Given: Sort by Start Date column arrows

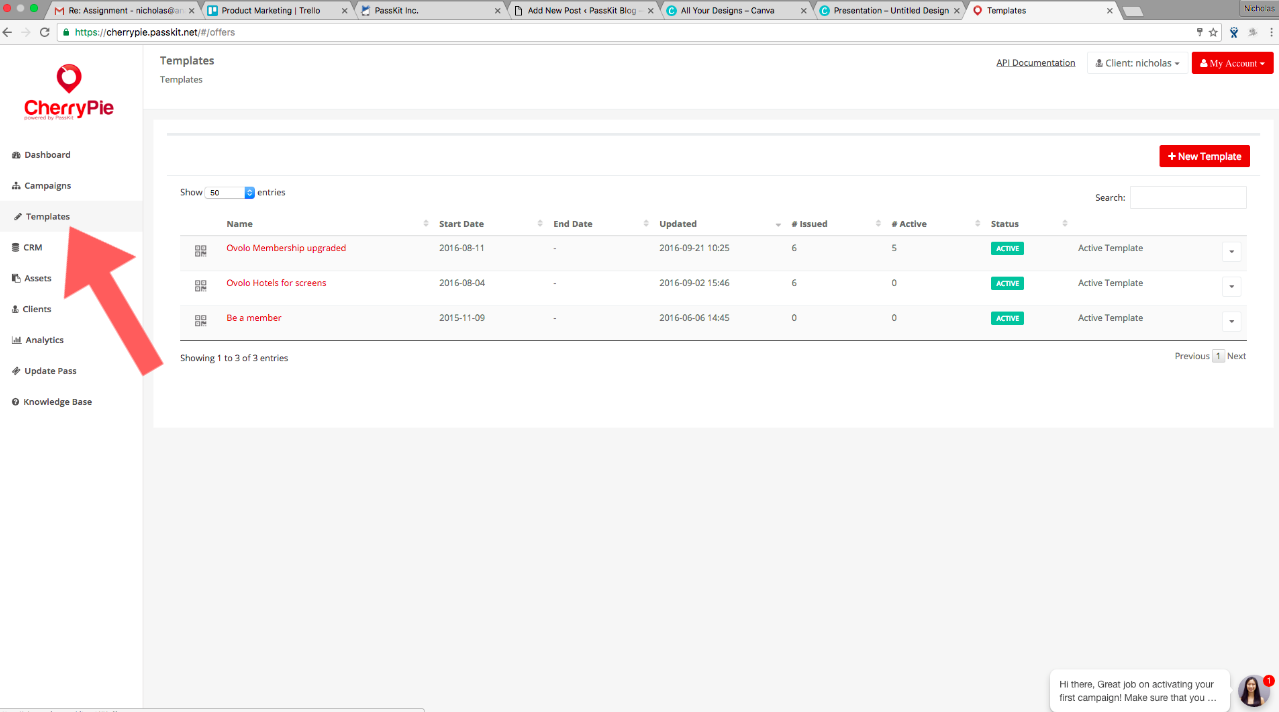Looking at the screenshot, I should [x=540, y=224].
